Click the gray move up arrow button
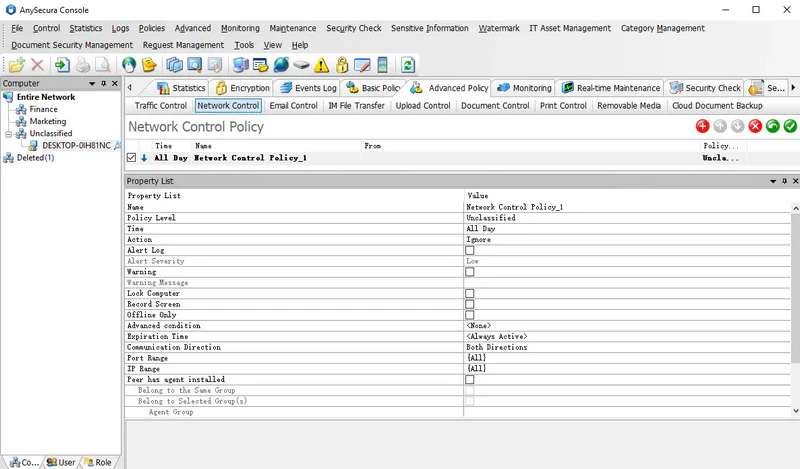800x469 pixels. pos(720,126)
